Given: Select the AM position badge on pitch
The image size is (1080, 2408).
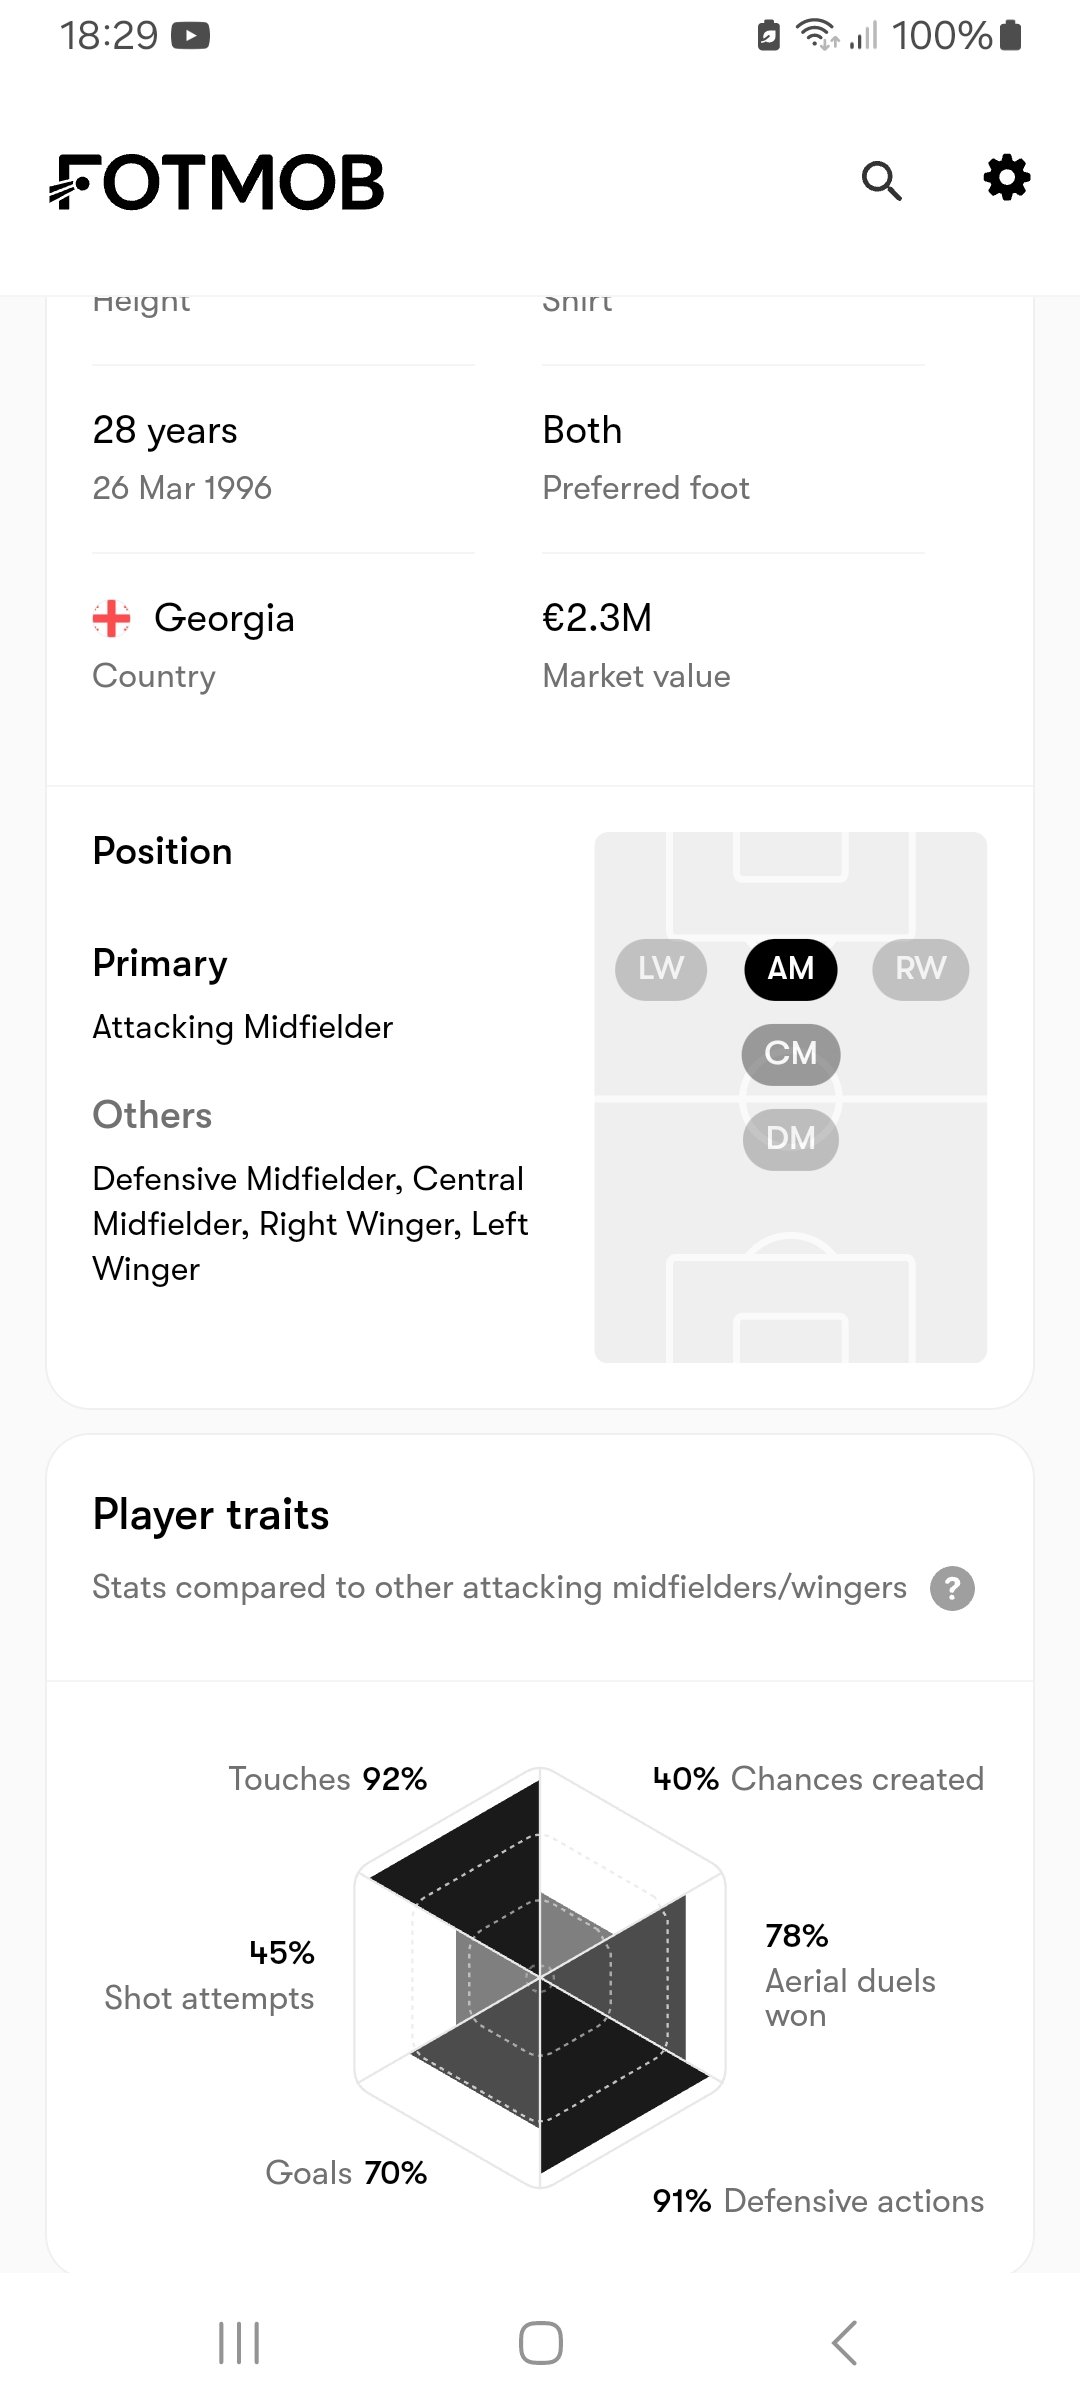Looking at the screenshot, I should click(790, 969).
